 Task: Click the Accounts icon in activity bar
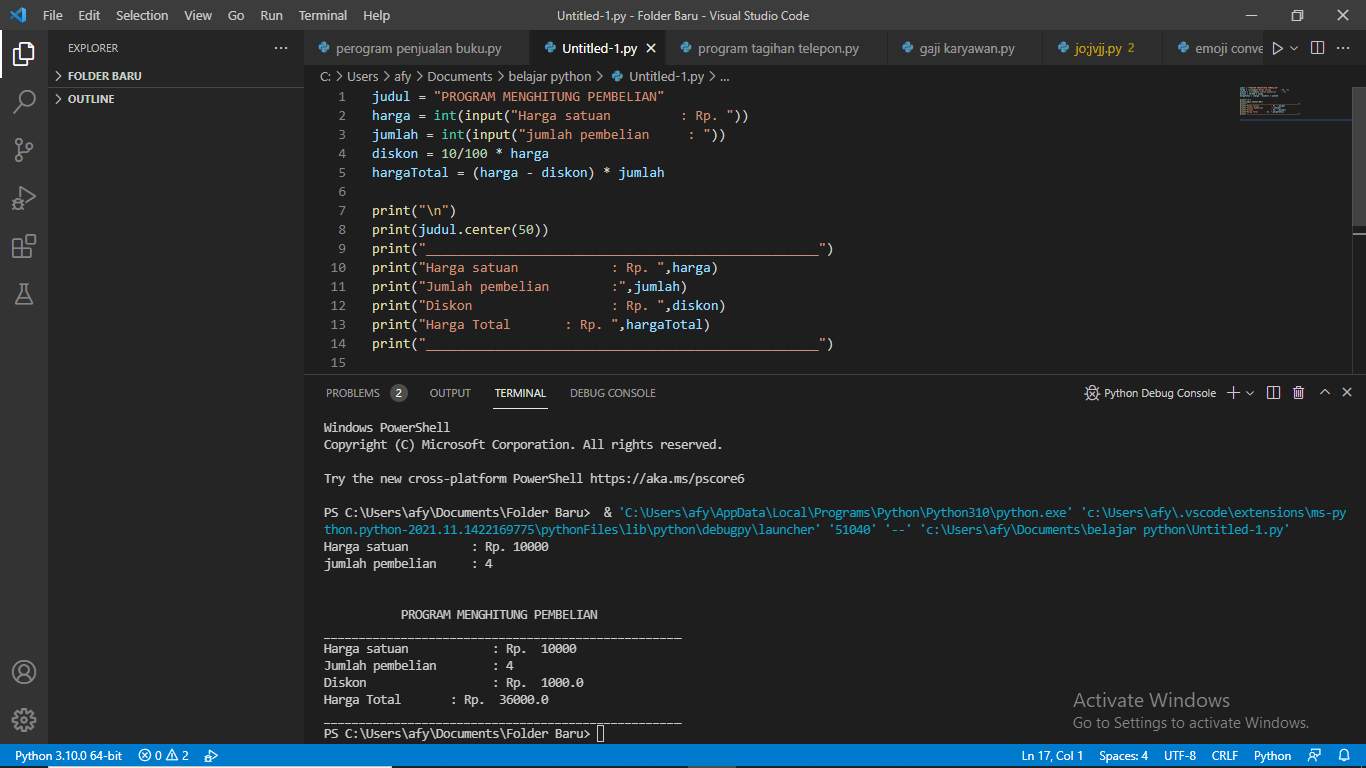pyautogui.click(x=24, y=672)
